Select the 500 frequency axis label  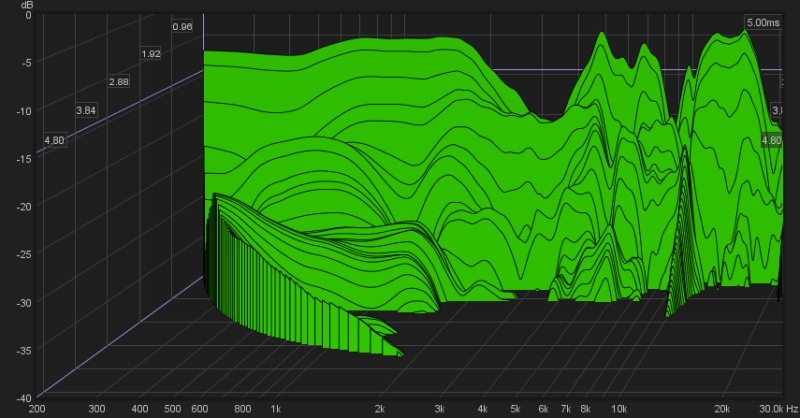[x=172, y=409]
